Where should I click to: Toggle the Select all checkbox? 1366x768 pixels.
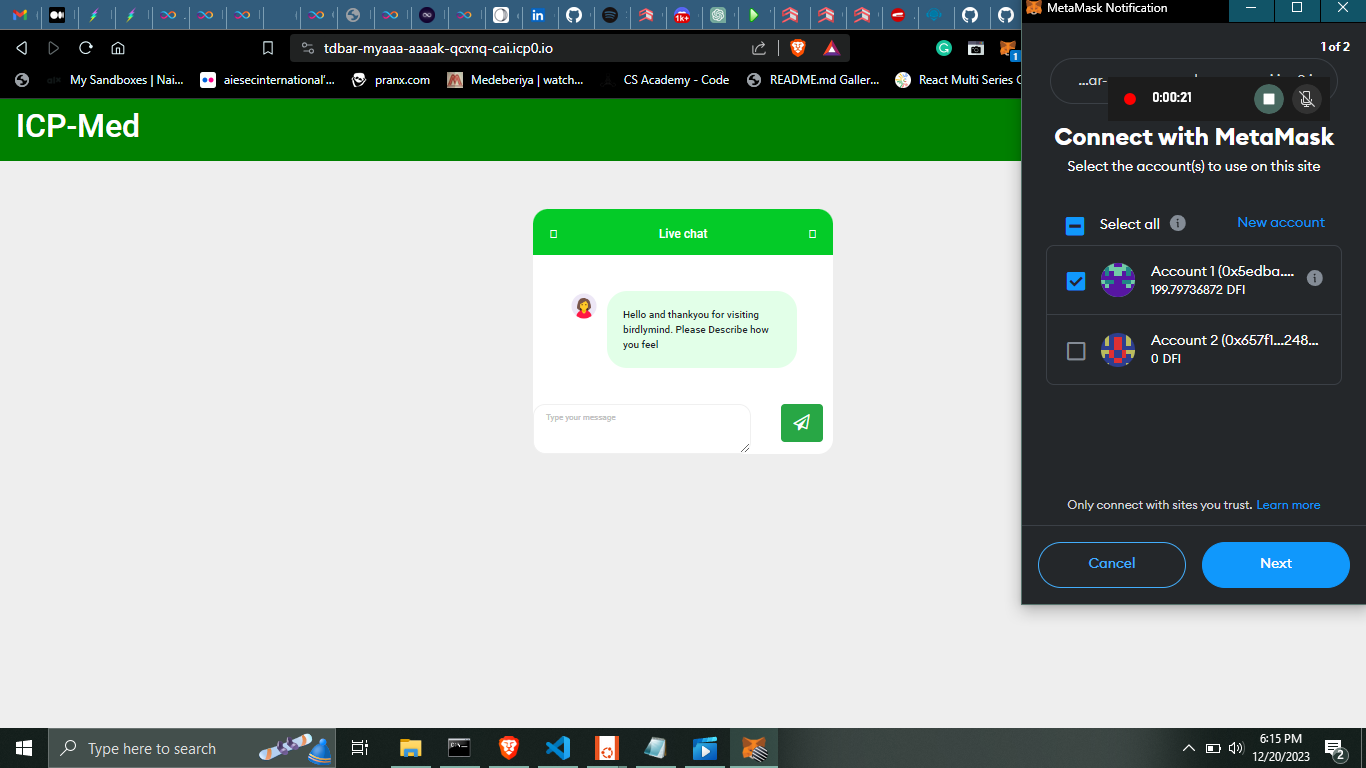(1075, 225)
